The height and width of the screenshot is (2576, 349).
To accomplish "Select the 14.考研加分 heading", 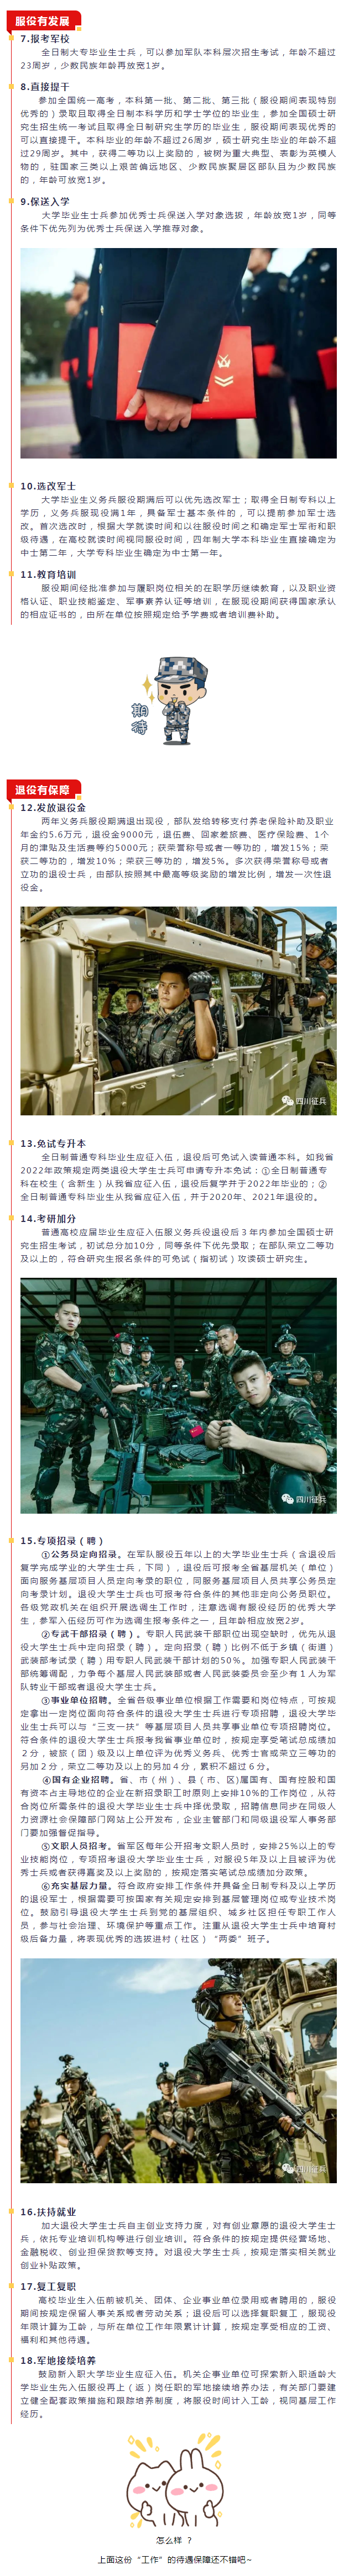I will point(49,1218).
